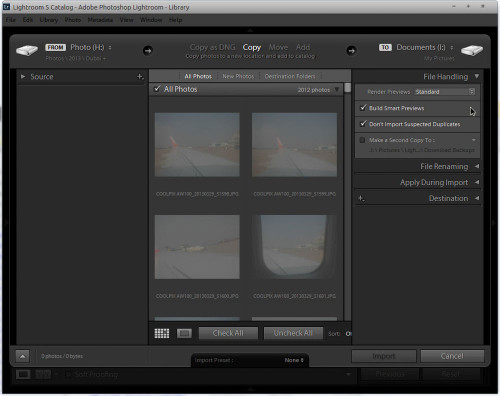Click the destination hard drive icon
Screen dimensions: 500x396
[472, 50]
